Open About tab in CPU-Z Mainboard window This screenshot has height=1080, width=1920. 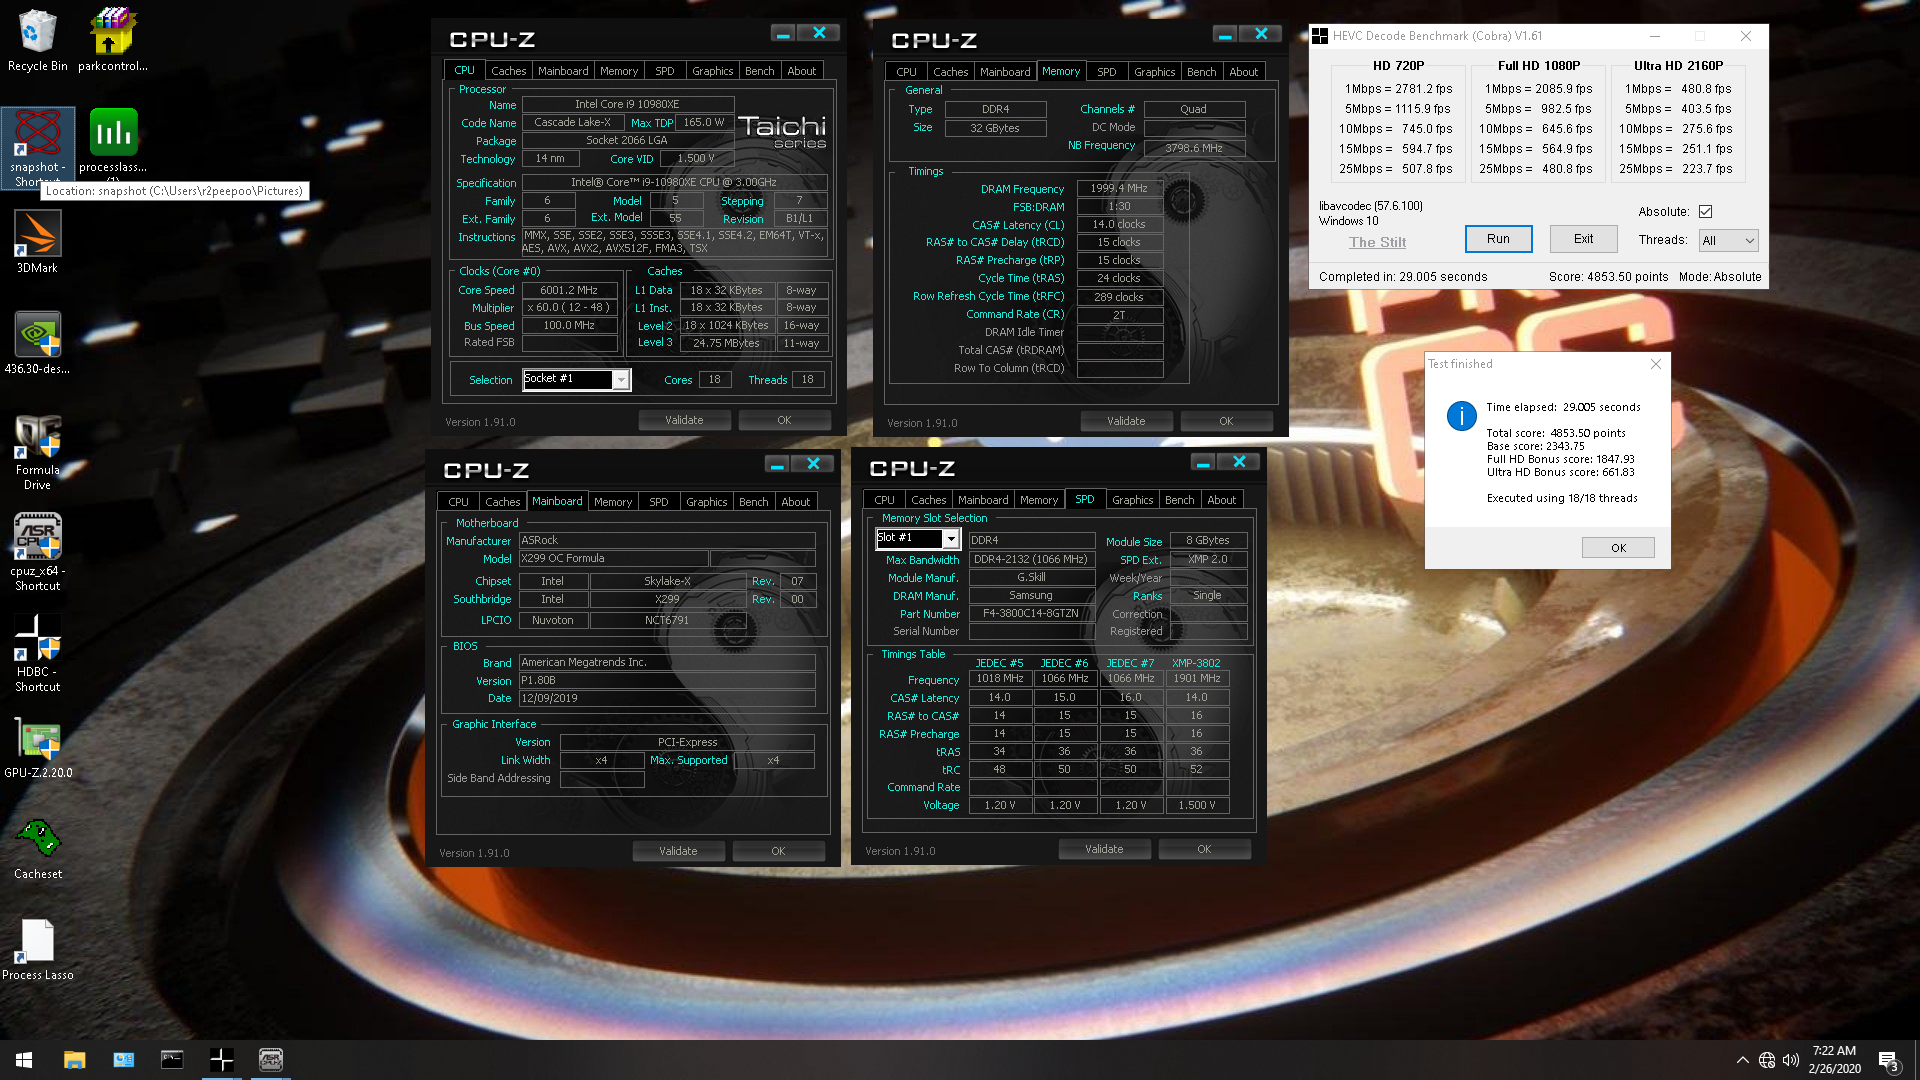click(796, 502)
